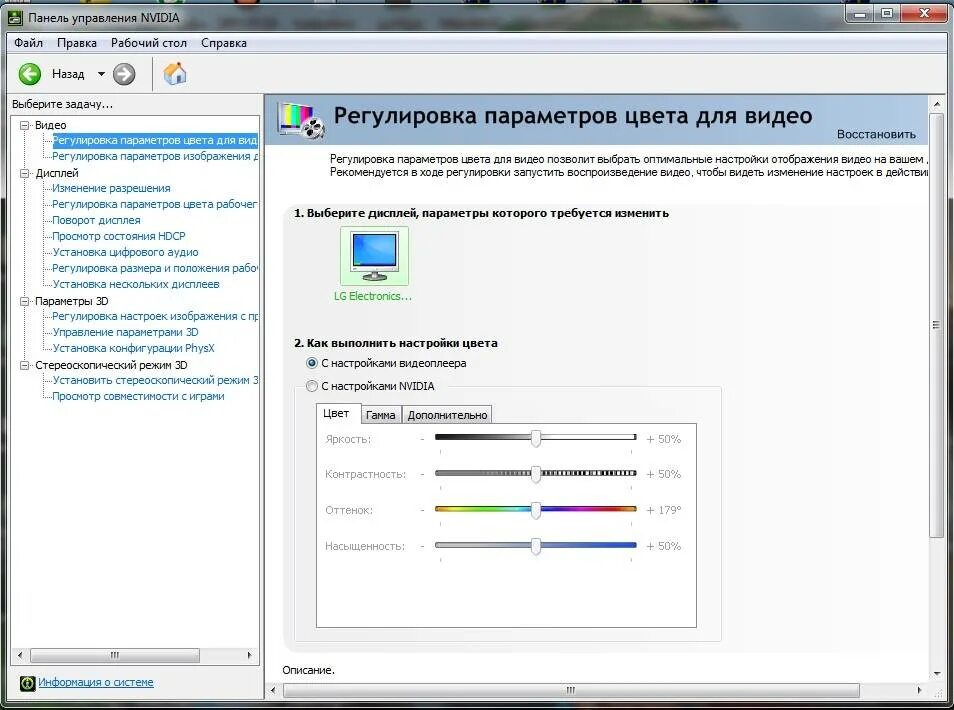Open Установка цифрового аудио
This screenshot has height=710, width=954.
(x=125, y=252)
